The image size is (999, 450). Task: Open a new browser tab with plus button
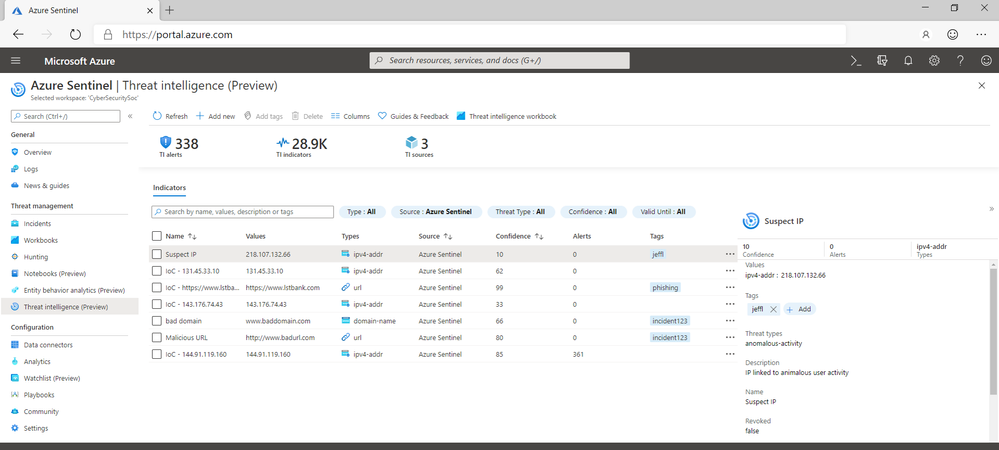click(169, 10)
